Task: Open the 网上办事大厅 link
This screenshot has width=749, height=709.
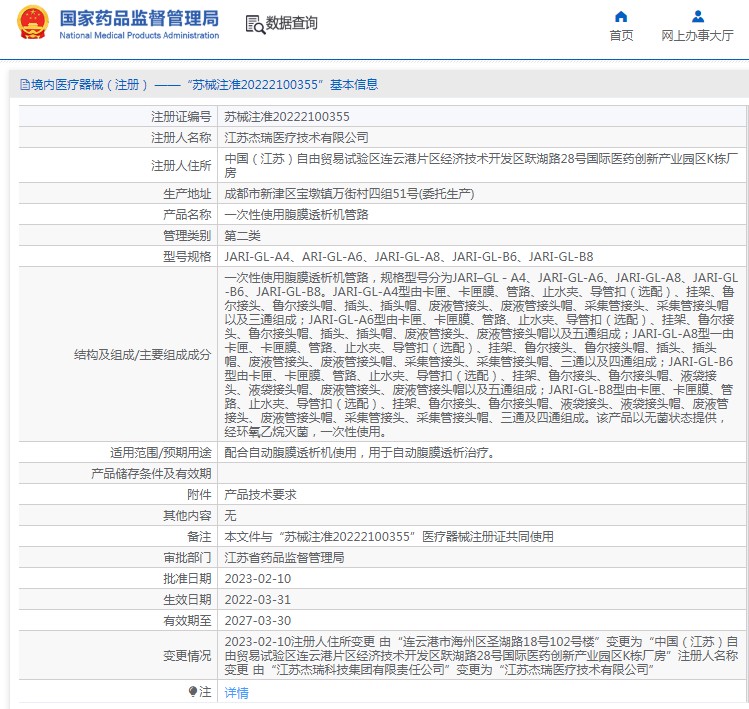Action: pos(697,35)
